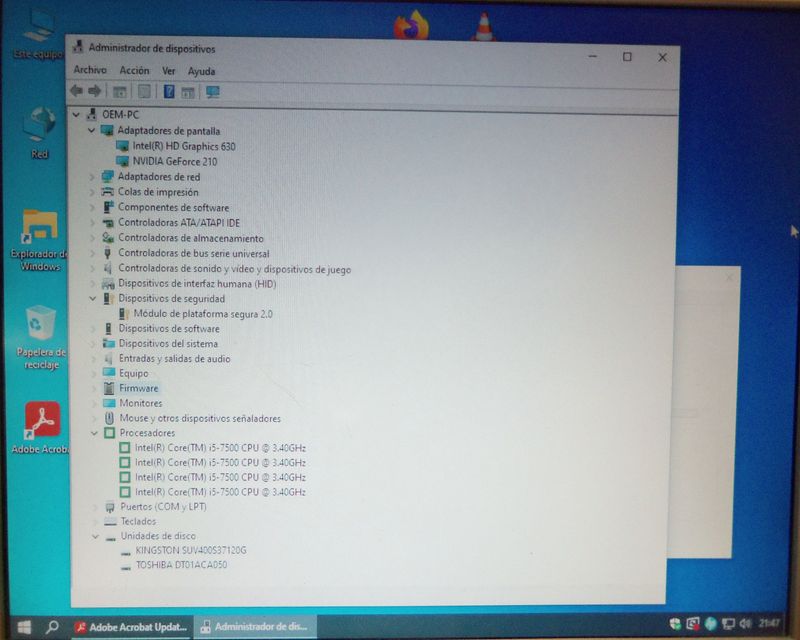Image resolution: width=800 pixels, height=640 pixels.
Task: Expand Adaptadores de red category
Action: coord(92,177)
